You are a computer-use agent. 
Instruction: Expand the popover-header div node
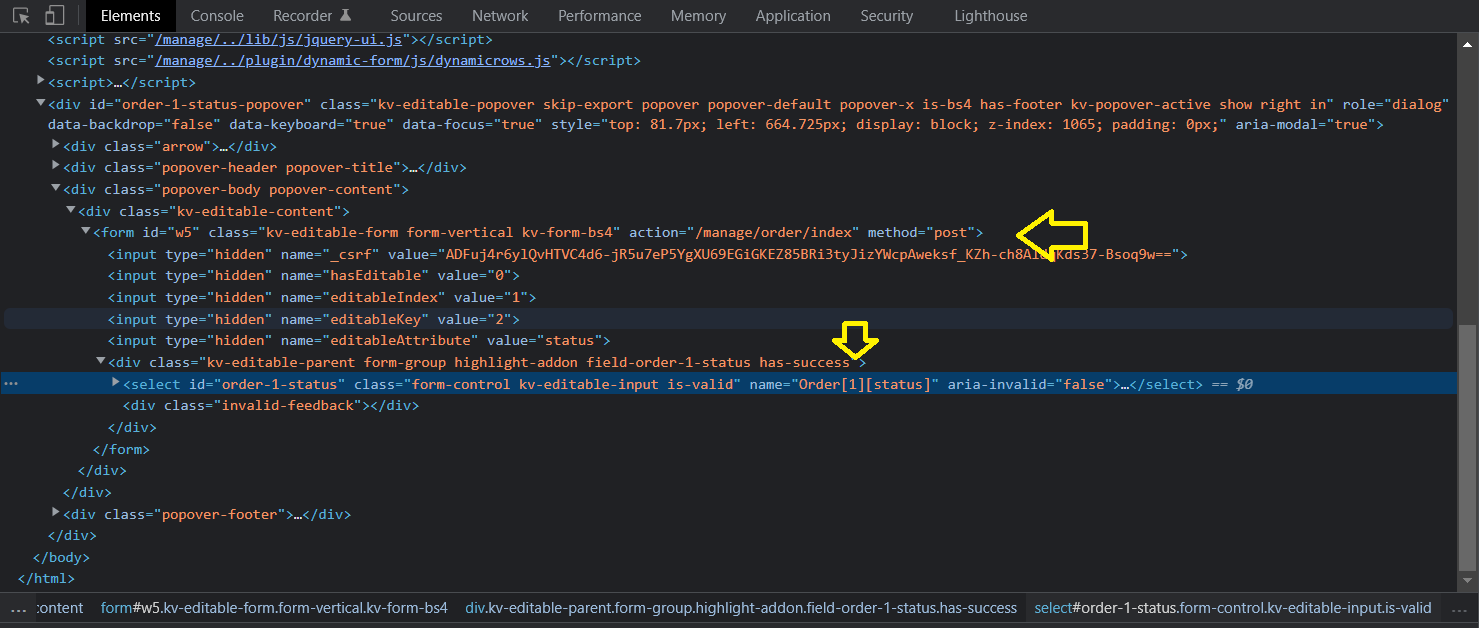pyautogui.click(x=56, y=167)
